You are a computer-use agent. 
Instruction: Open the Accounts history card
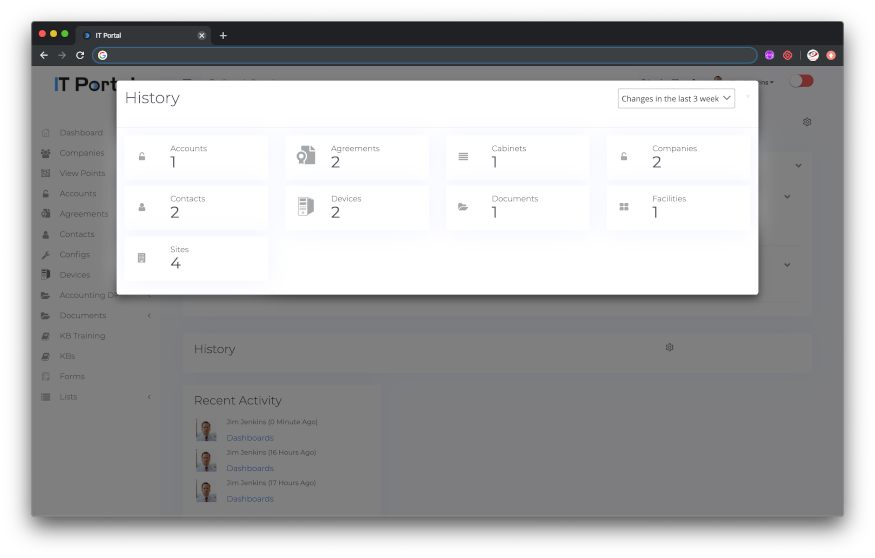pyautogui.click(x=196, y=157)
